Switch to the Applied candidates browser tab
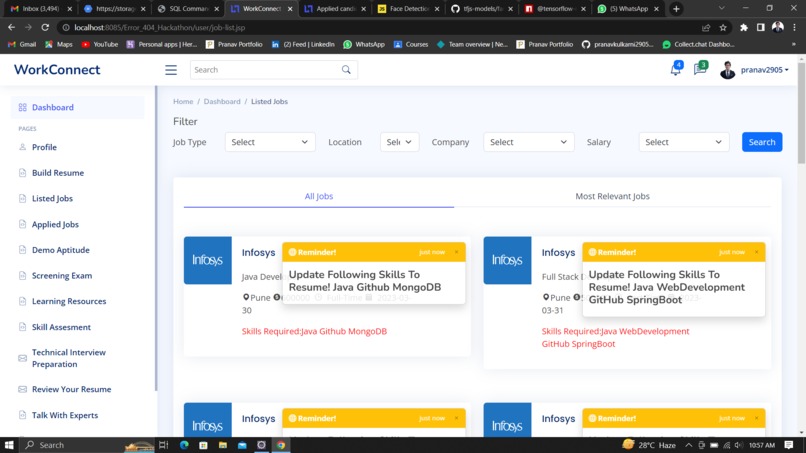 click(335, 9)
